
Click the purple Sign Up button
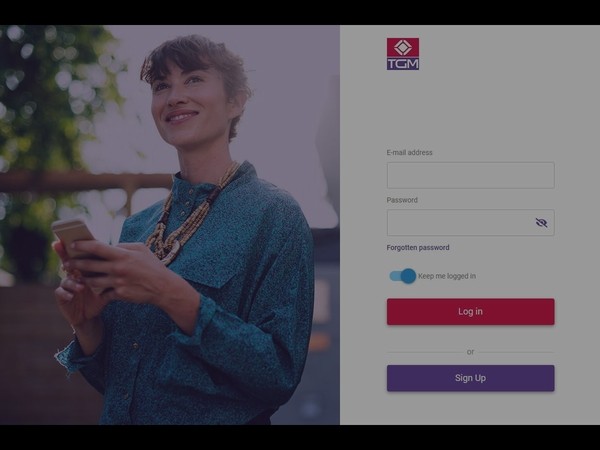click(x=470, y=378)
